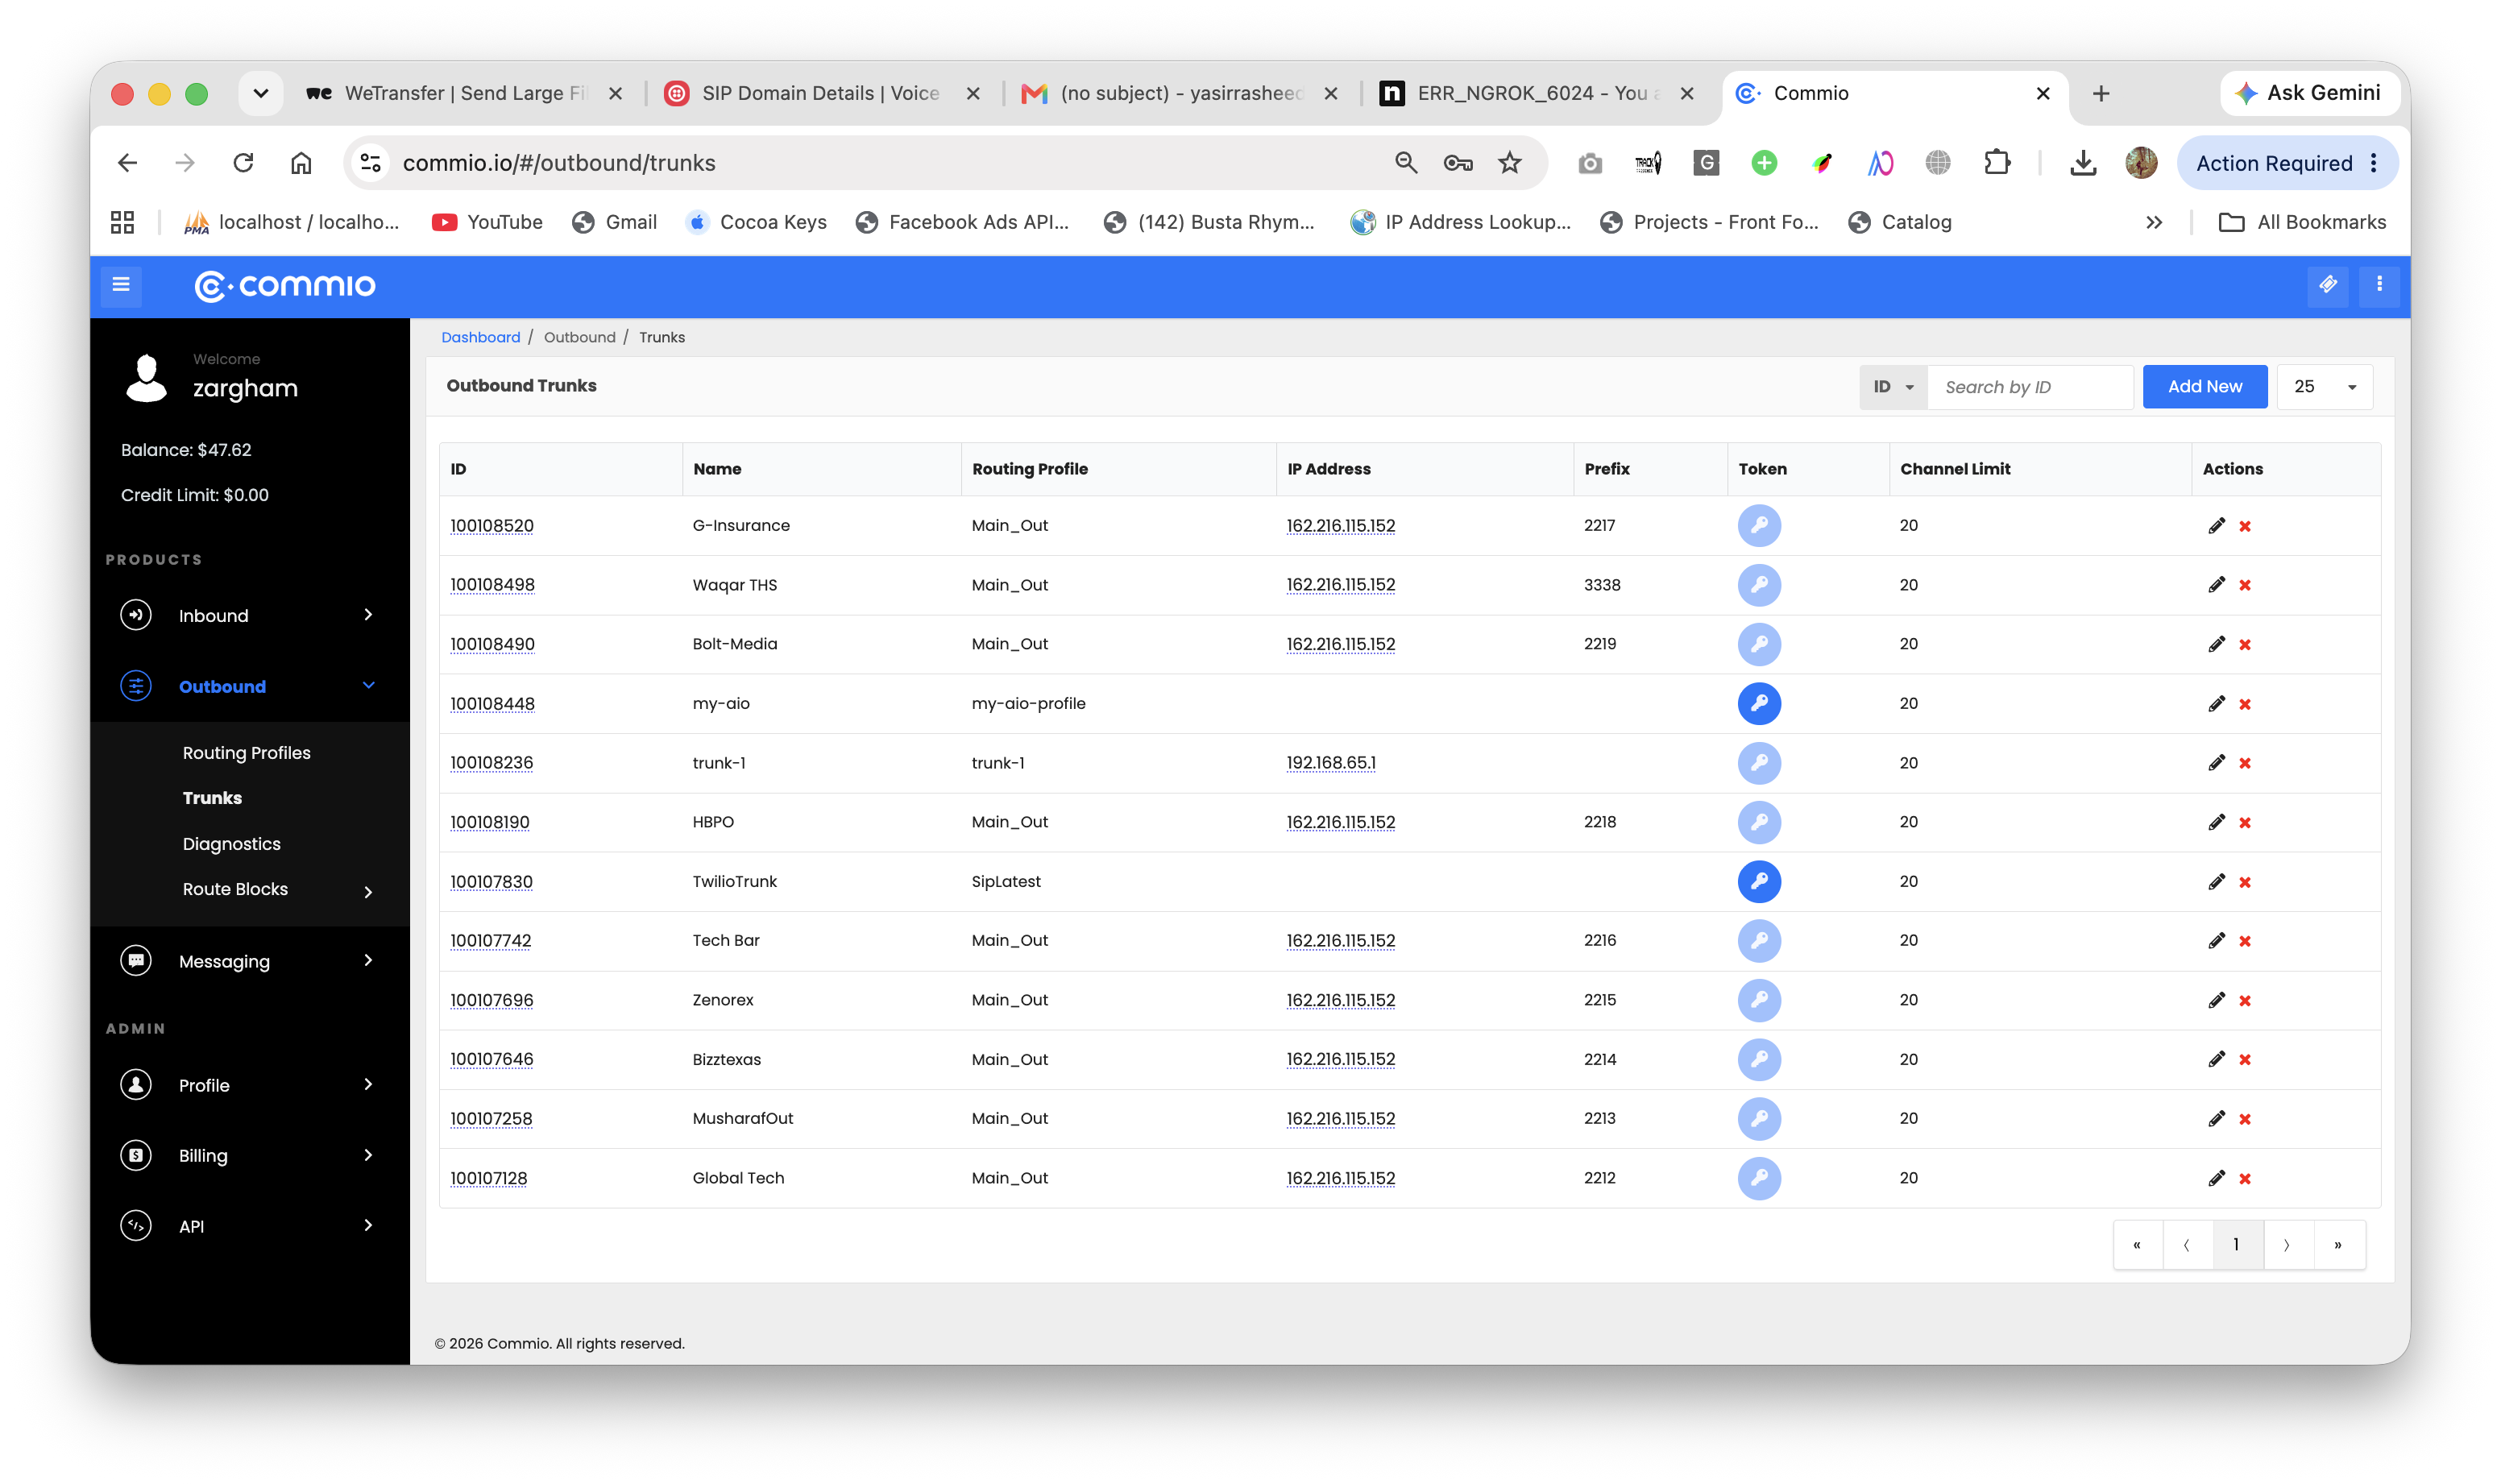
Task: Show token for Waqar THS trunk
Action: pos(1759,585)
